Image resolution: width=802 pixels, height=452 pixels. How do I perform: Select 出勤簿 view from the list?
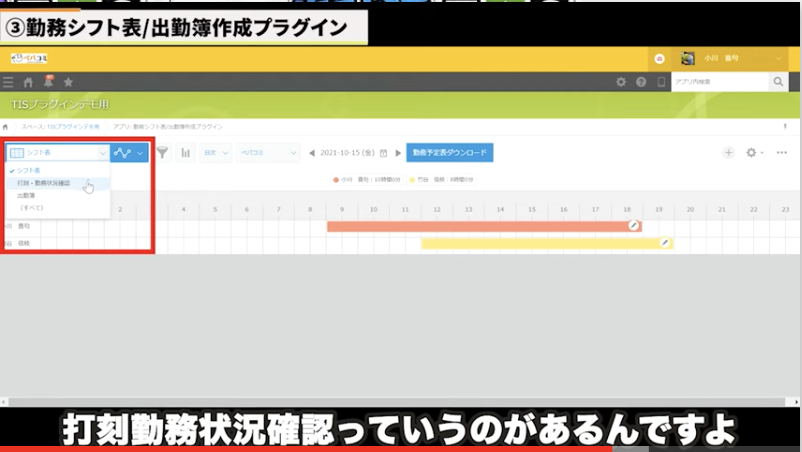26,195
